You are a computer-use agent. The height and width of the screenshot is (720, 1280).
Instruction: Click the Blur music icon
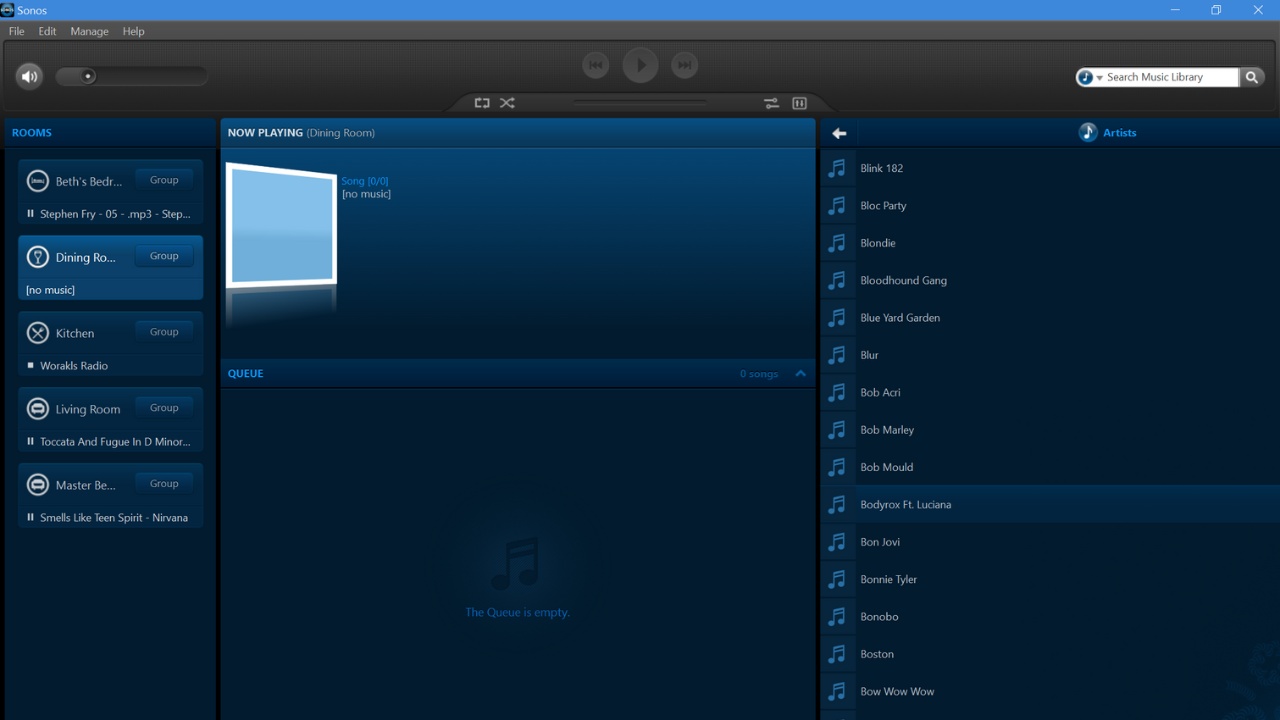click(x=838, y=355)
